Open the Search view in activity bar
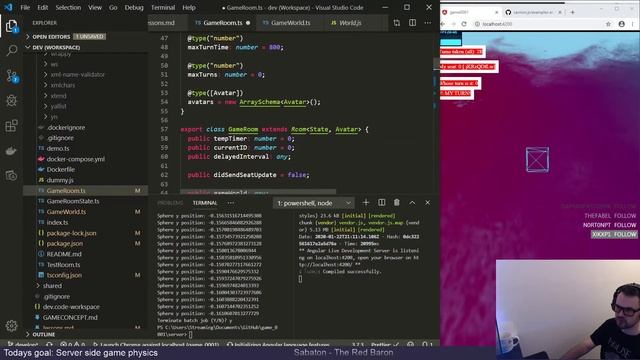This screenshot has height=360, width=640. click(11, 51)
